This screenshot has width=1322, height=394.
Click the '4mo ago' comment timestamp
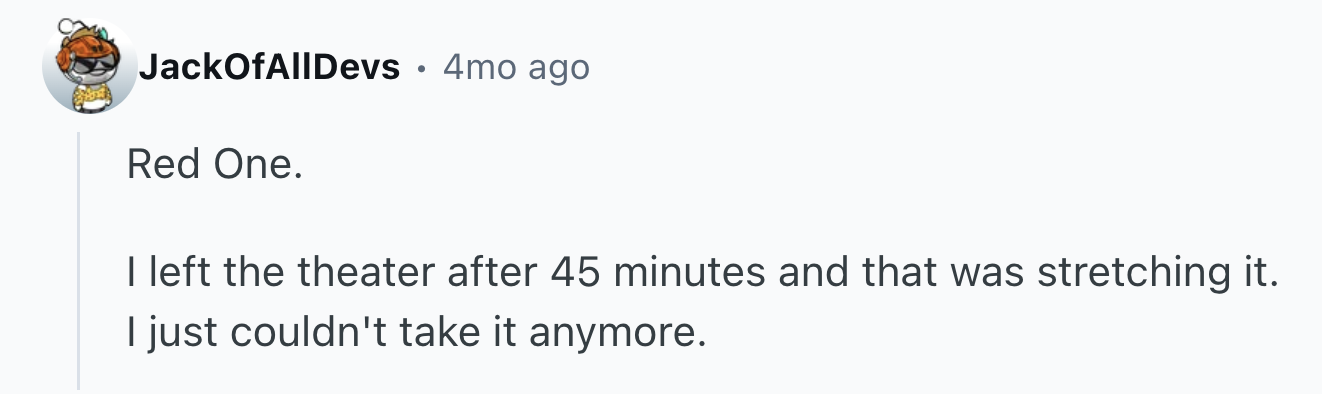click(x=516, y=67)
